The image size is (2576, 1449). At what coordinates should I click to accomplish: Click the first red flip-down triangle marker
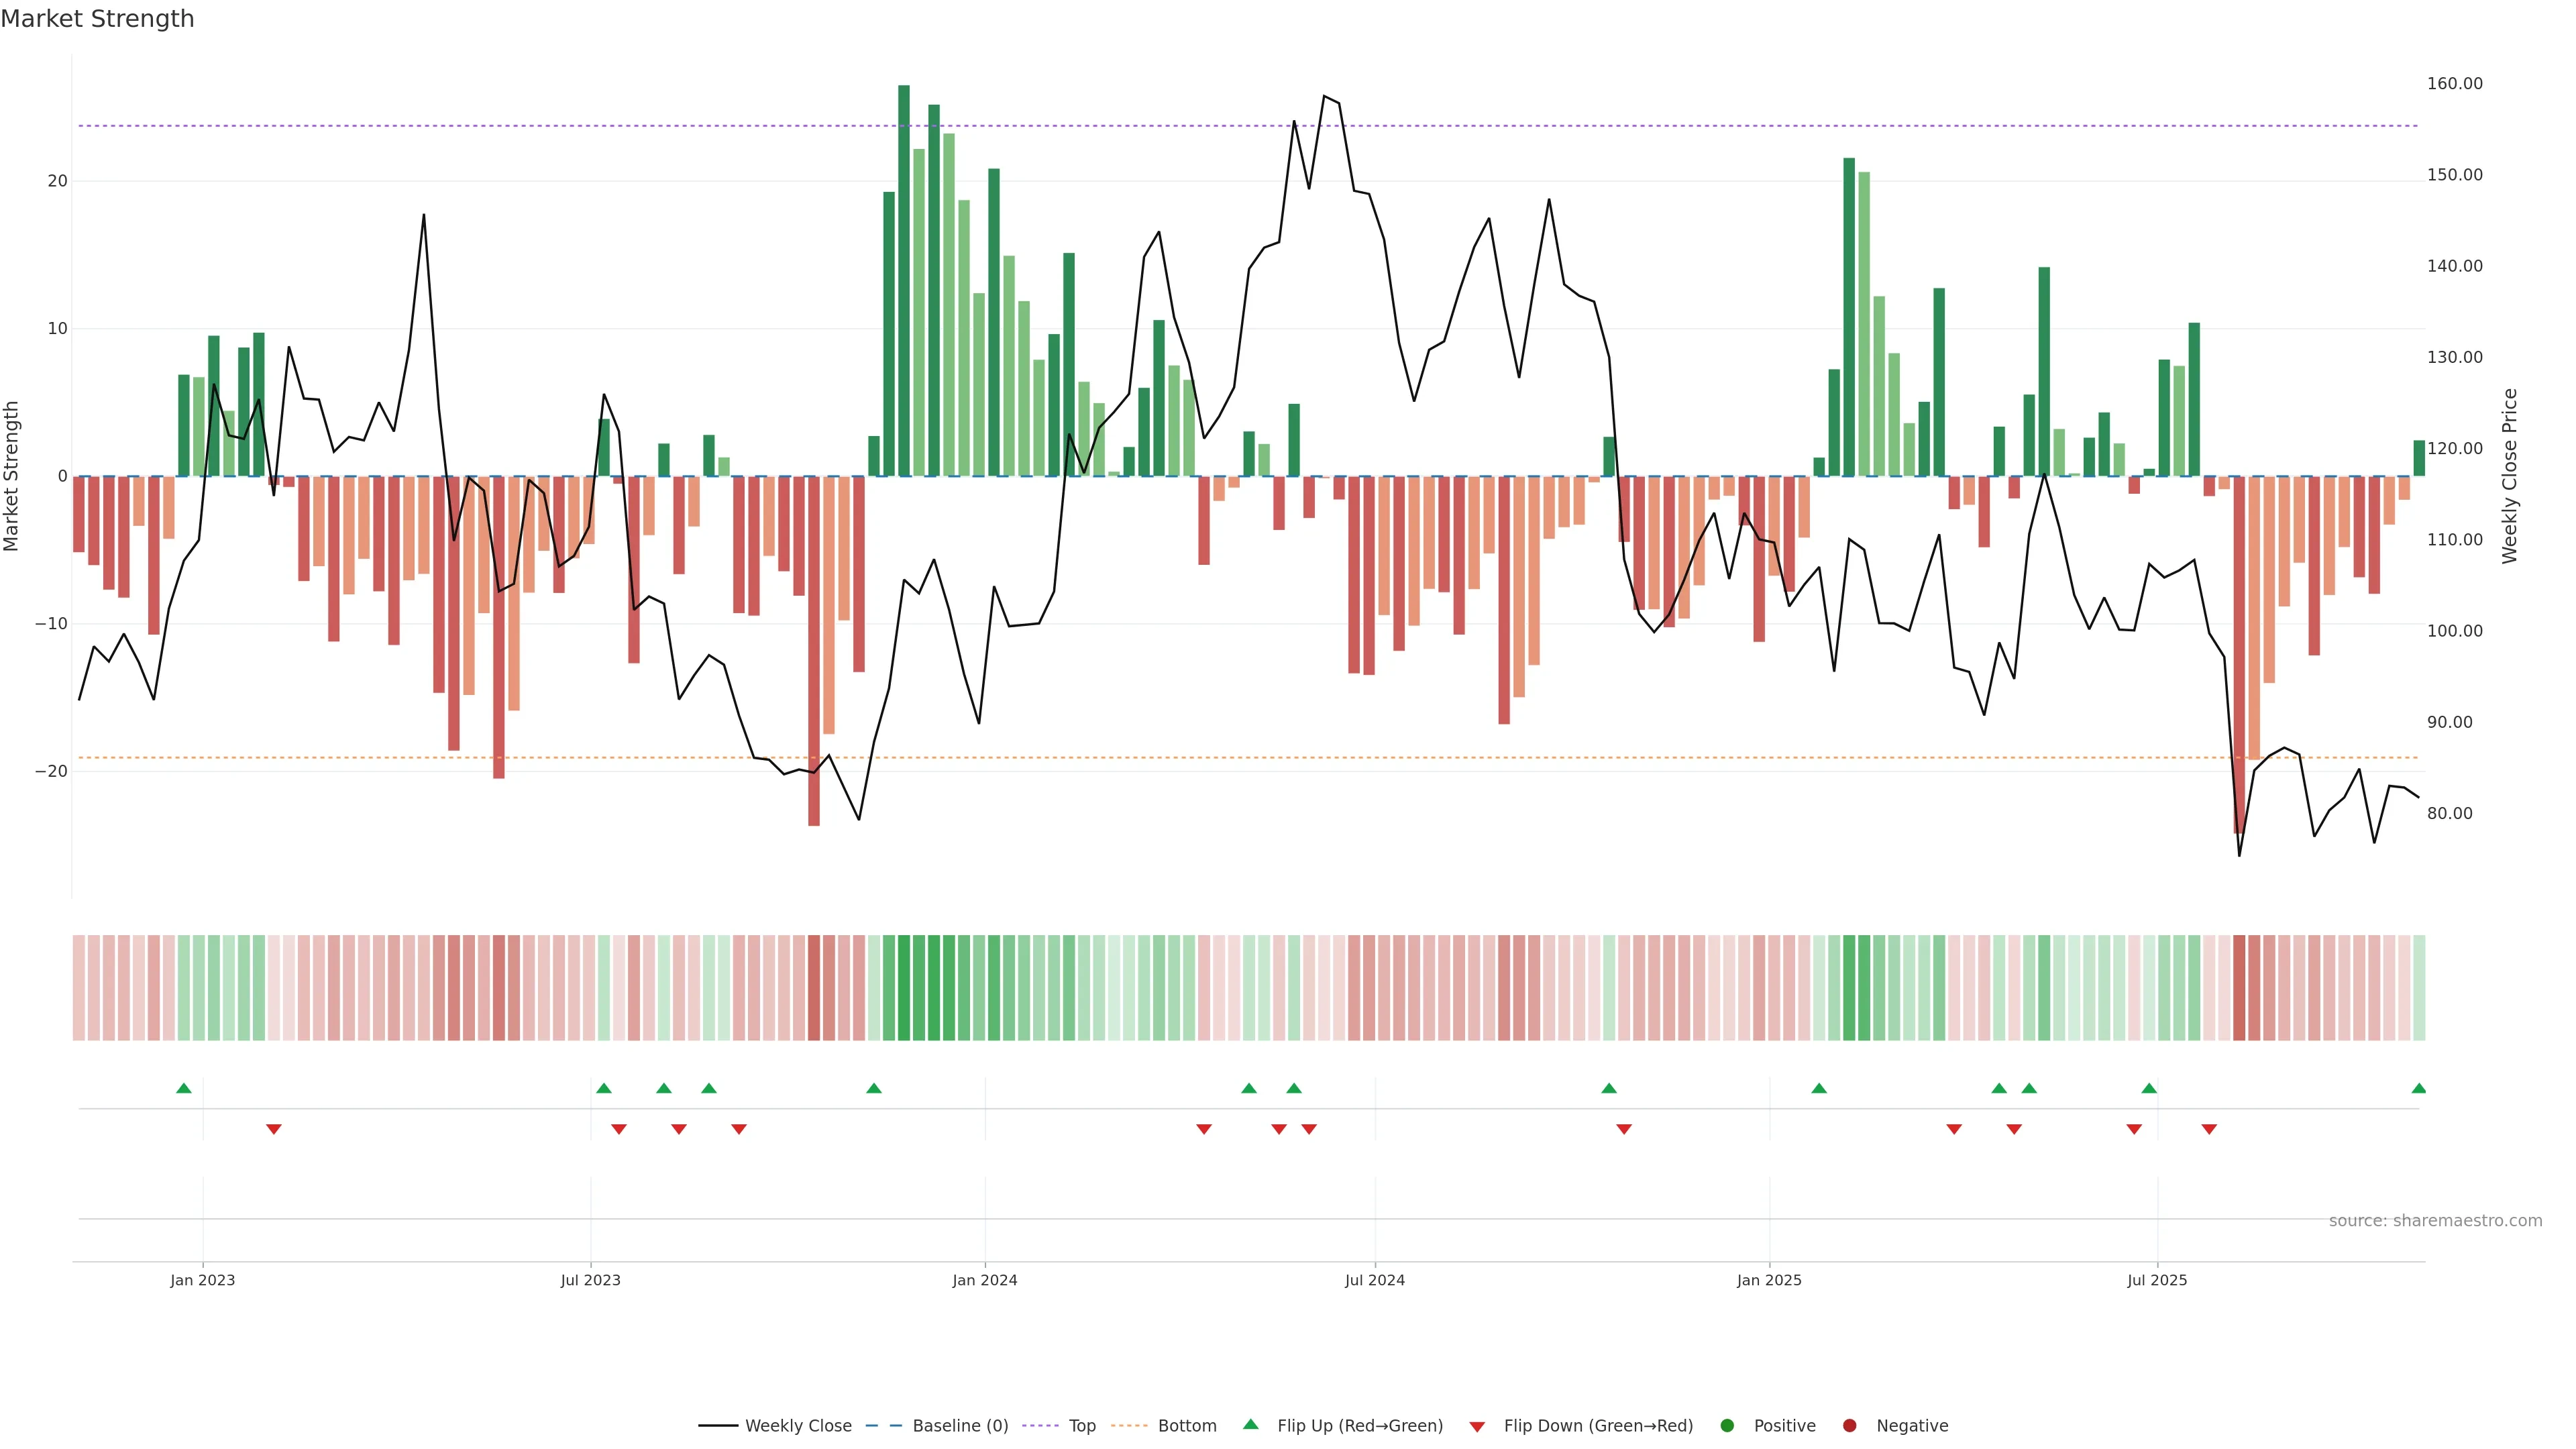point(274,1129)
